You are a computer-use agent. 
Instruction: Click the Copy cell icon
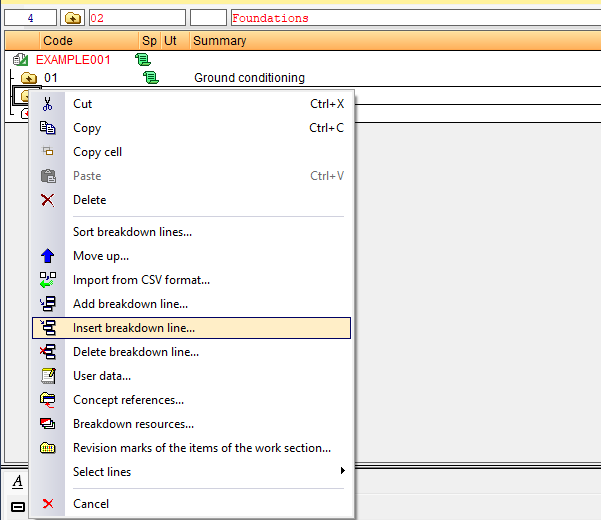click(48, 151)
